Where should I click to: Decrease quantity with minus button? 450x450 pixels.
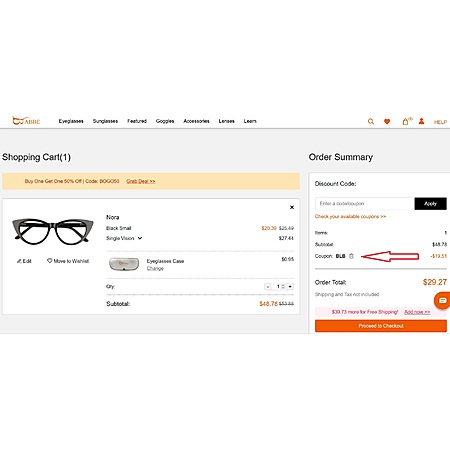(x=268, y=287)
